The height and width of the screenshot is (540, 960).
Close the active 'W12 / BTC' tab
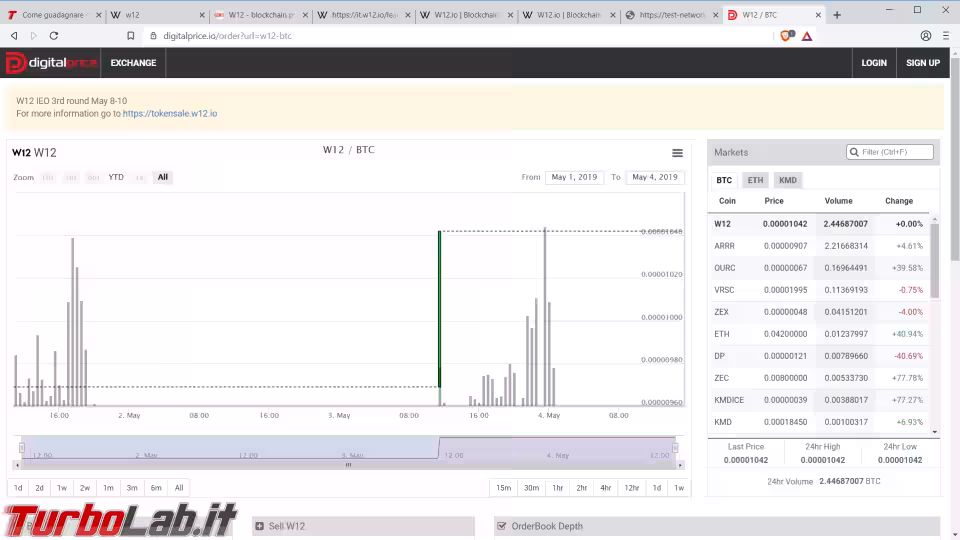818,15
